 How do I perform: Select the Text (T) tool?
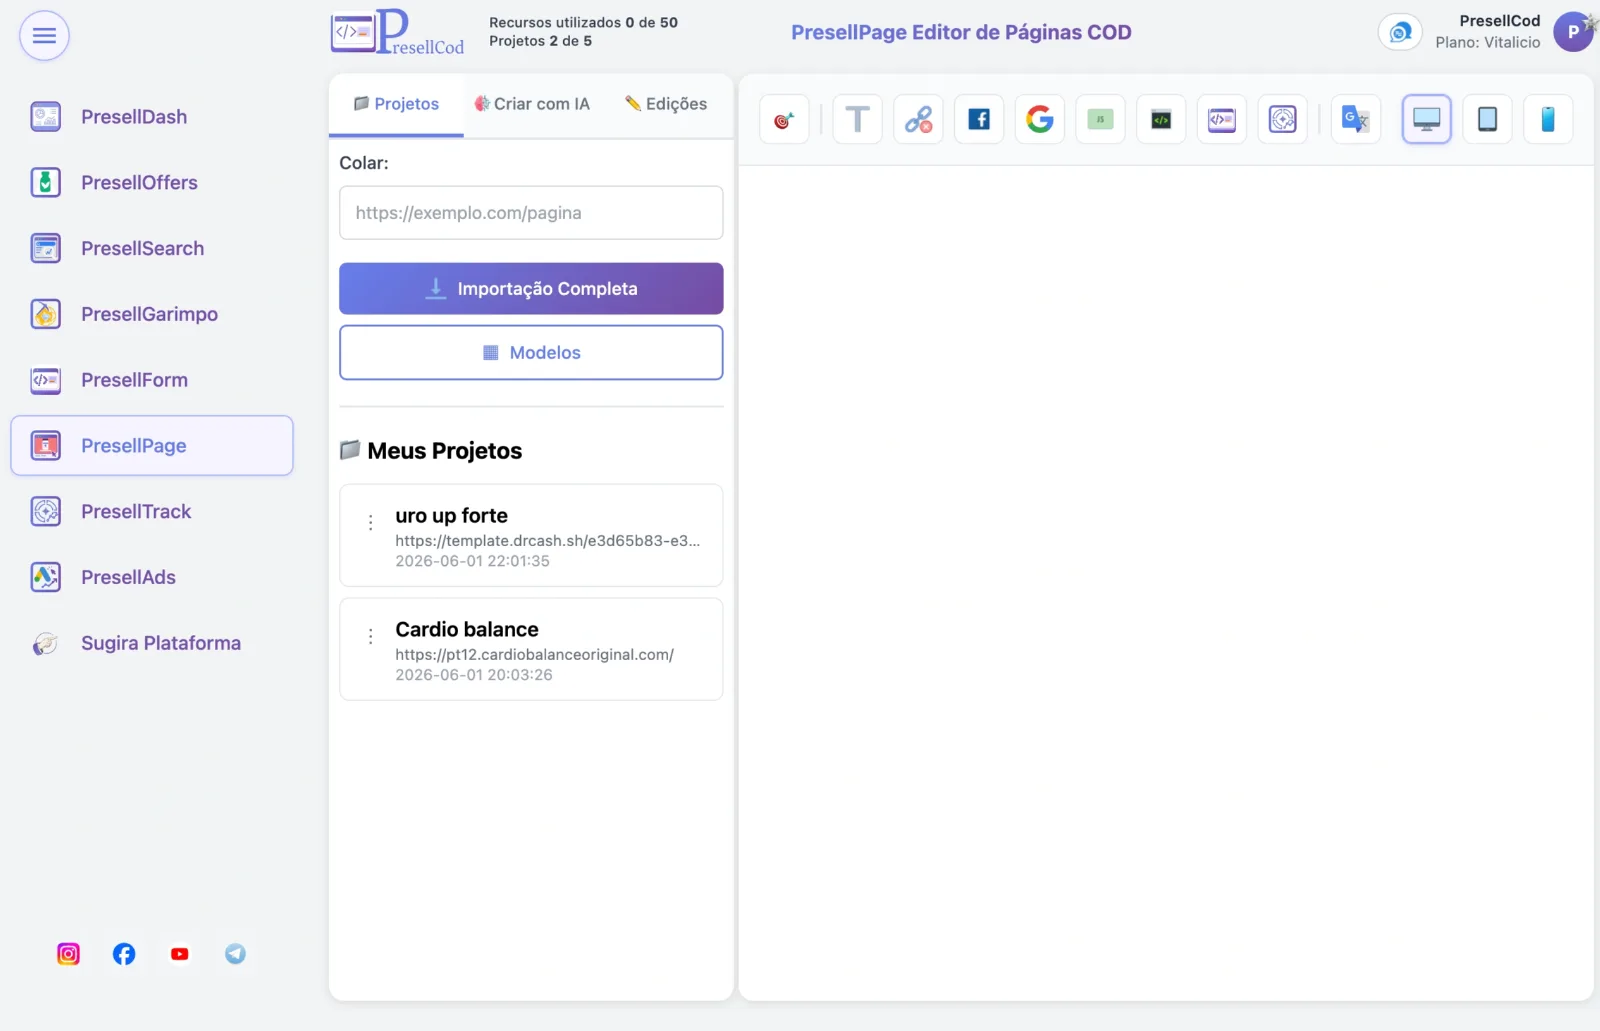[x=857, y=120]
